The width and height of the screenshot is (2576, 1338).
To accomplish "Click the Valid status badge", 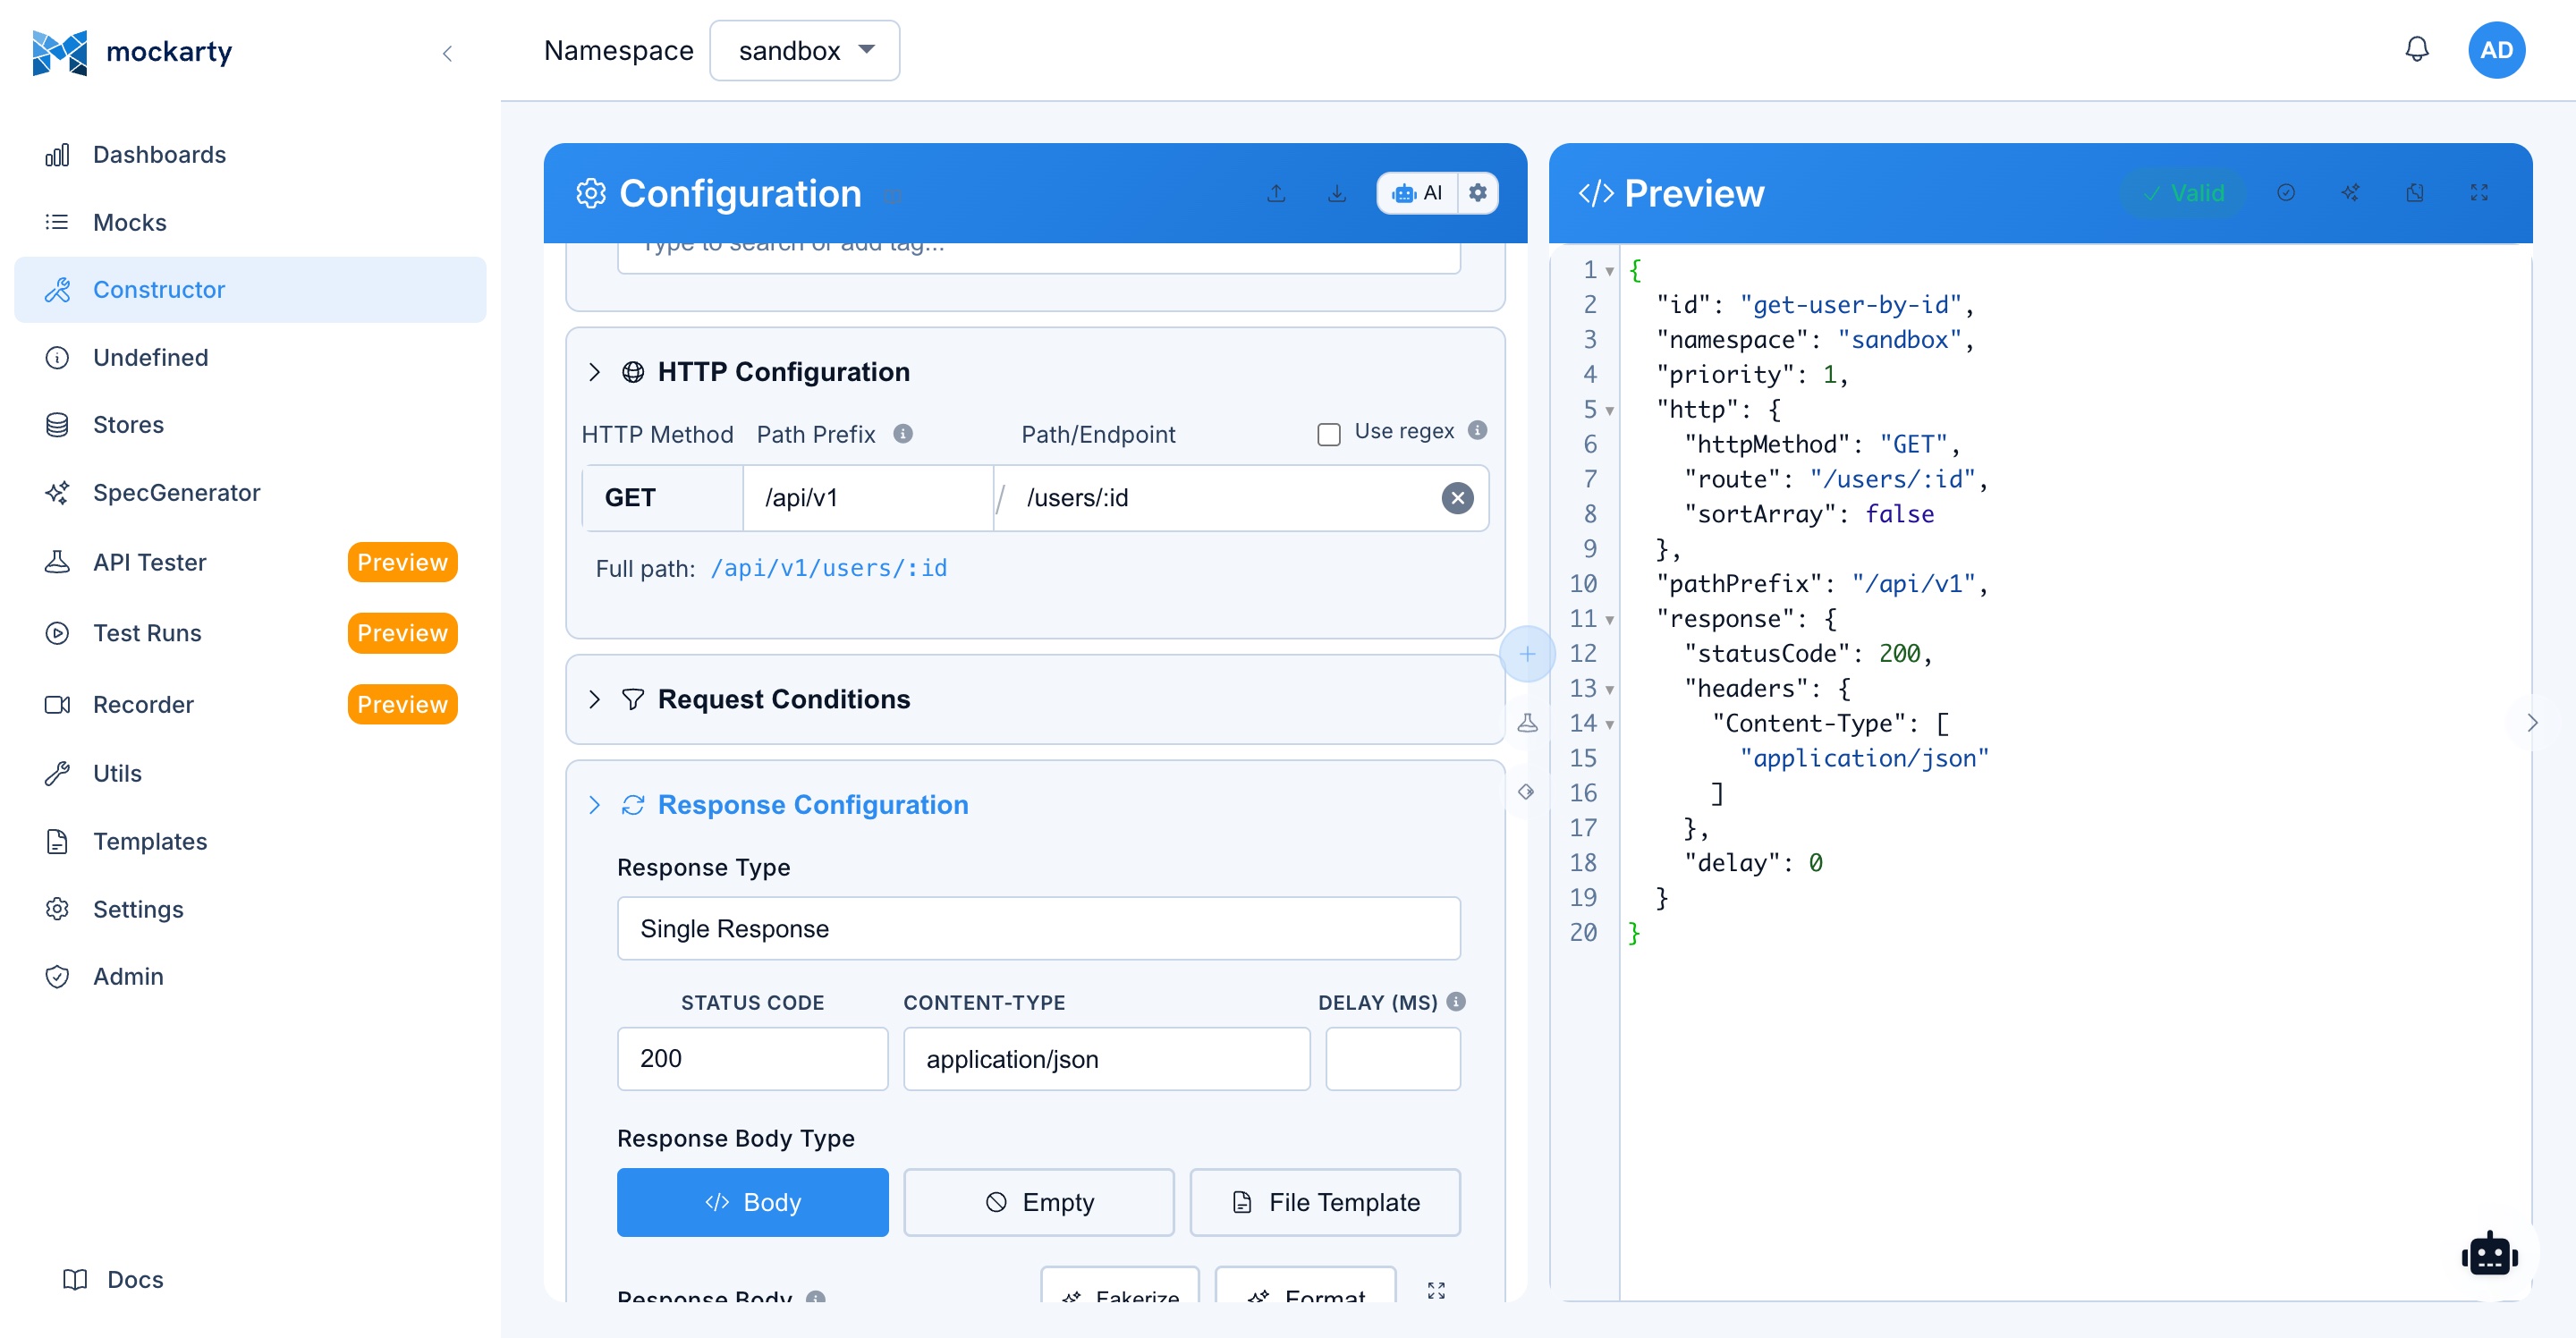I will click(x=2183, y=193).
